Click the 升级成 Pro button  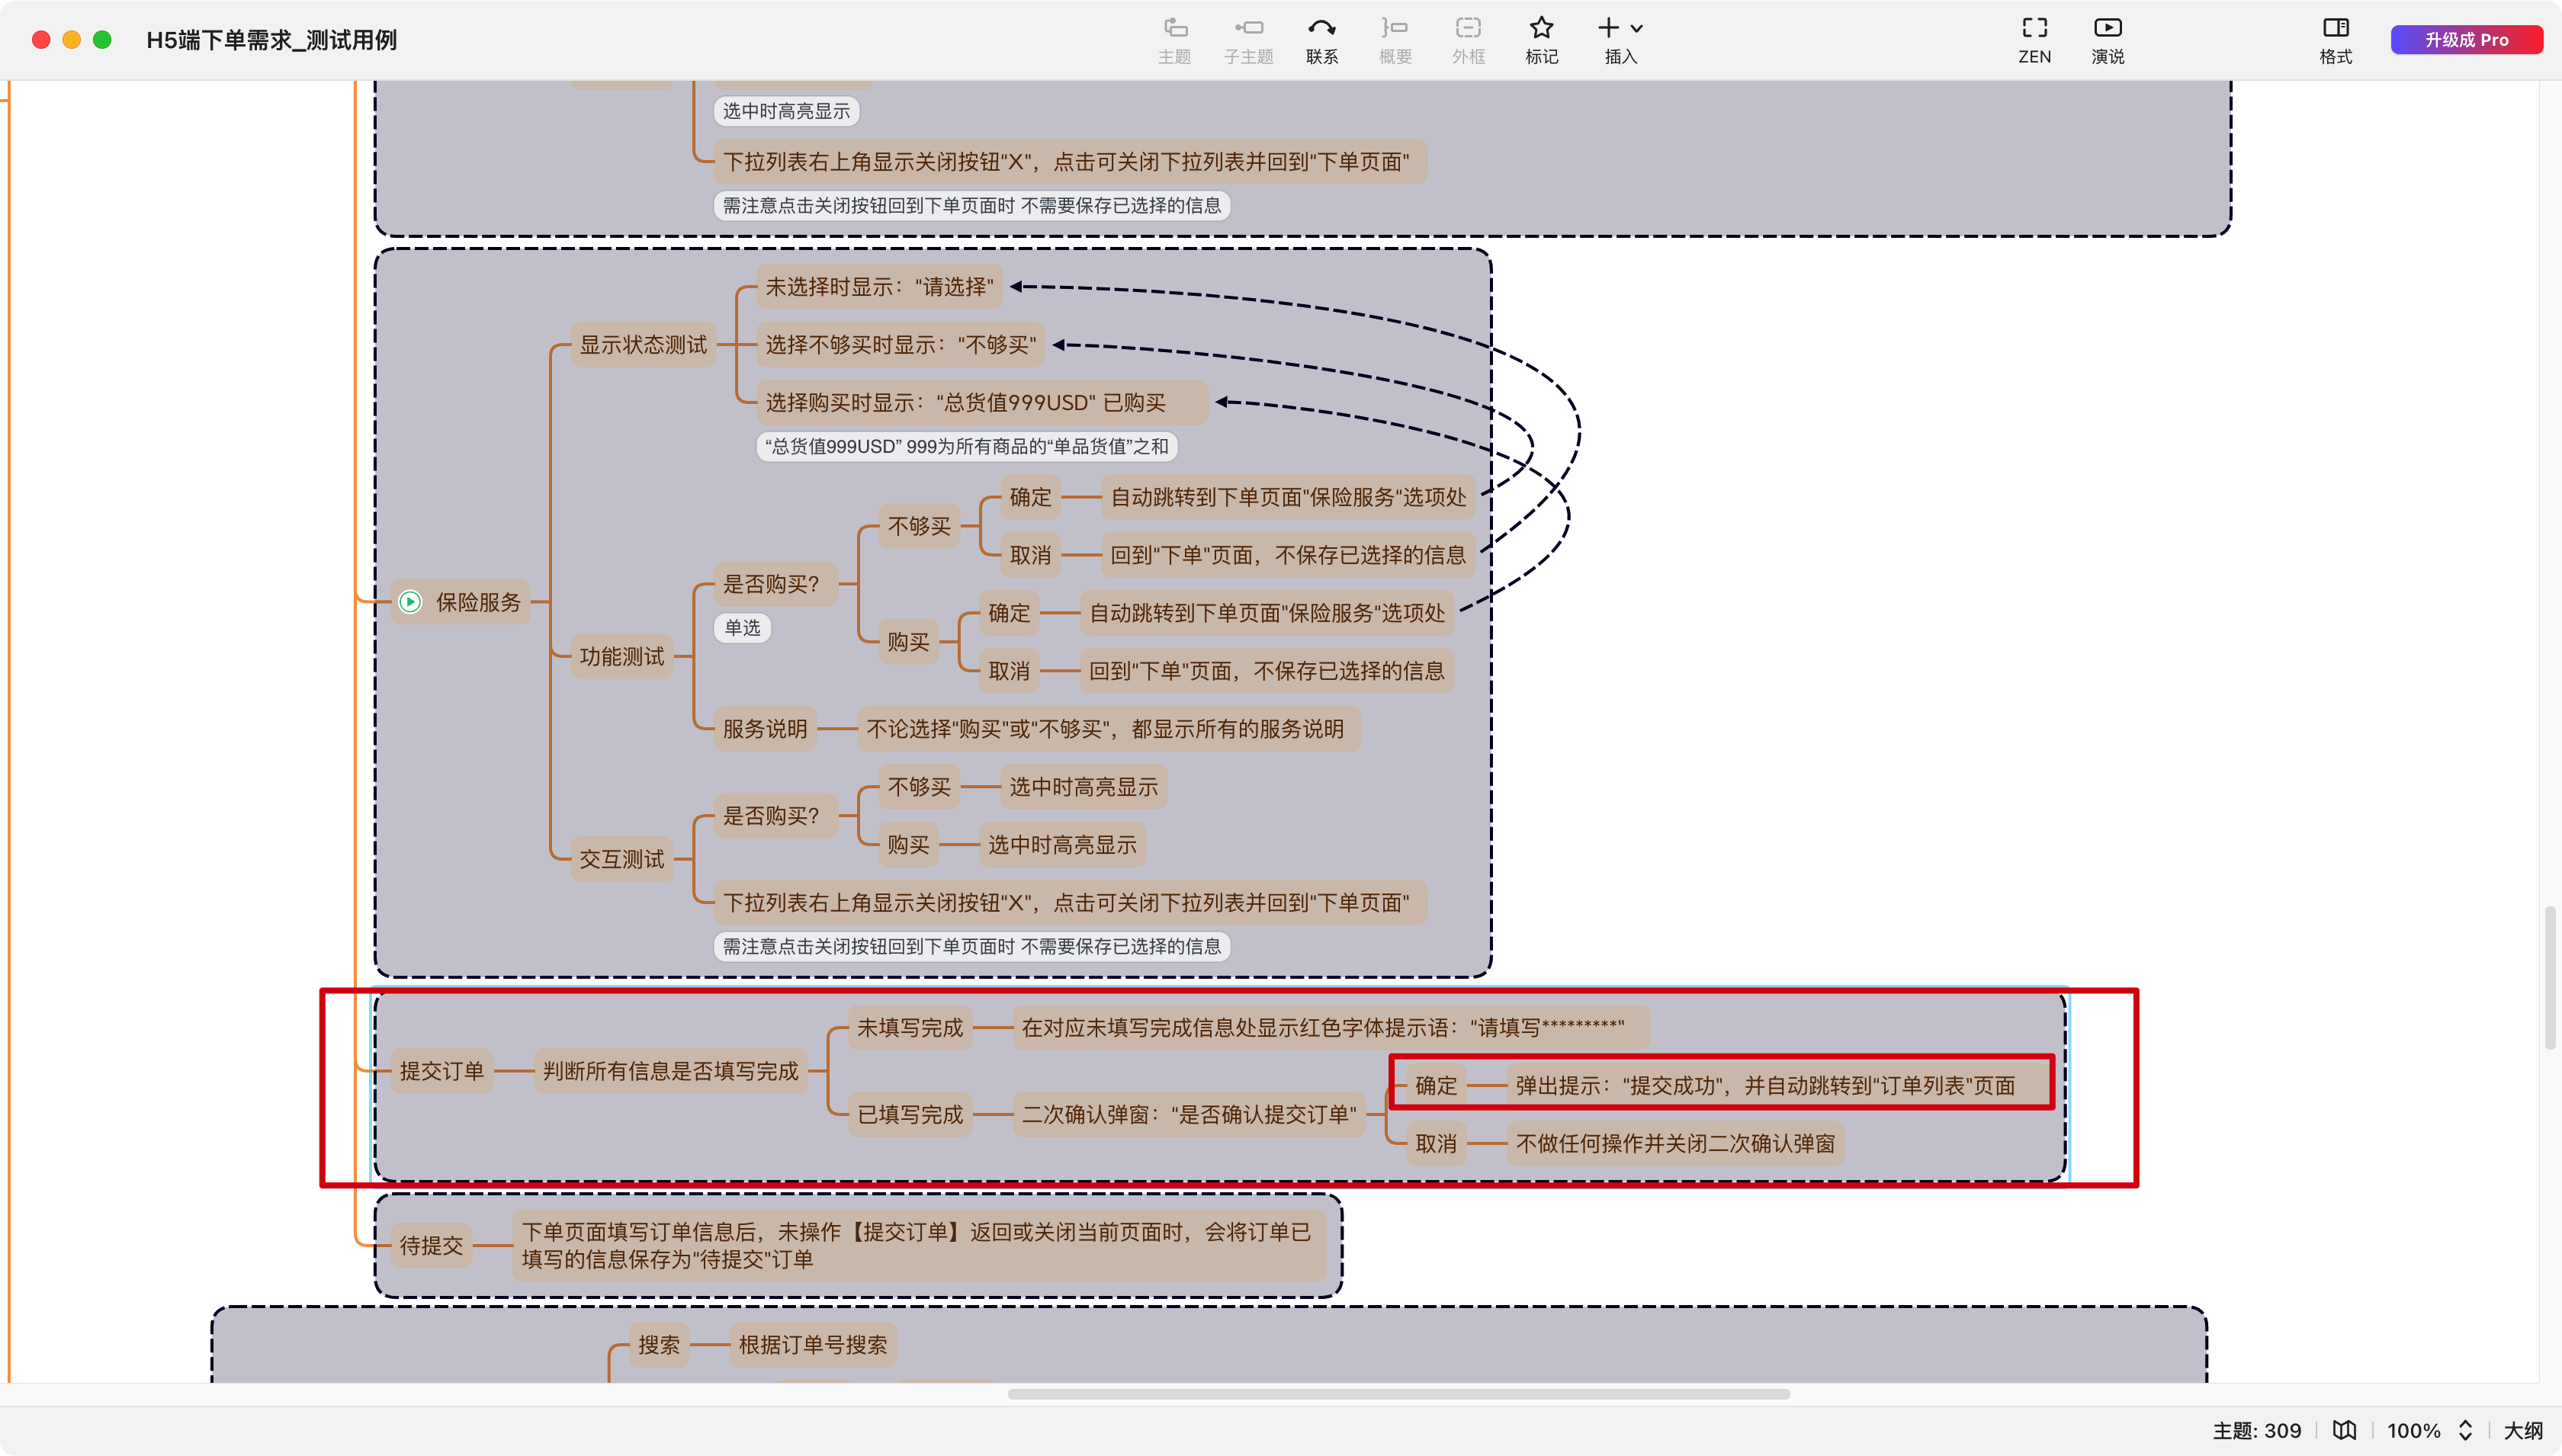click(2466, 40)
